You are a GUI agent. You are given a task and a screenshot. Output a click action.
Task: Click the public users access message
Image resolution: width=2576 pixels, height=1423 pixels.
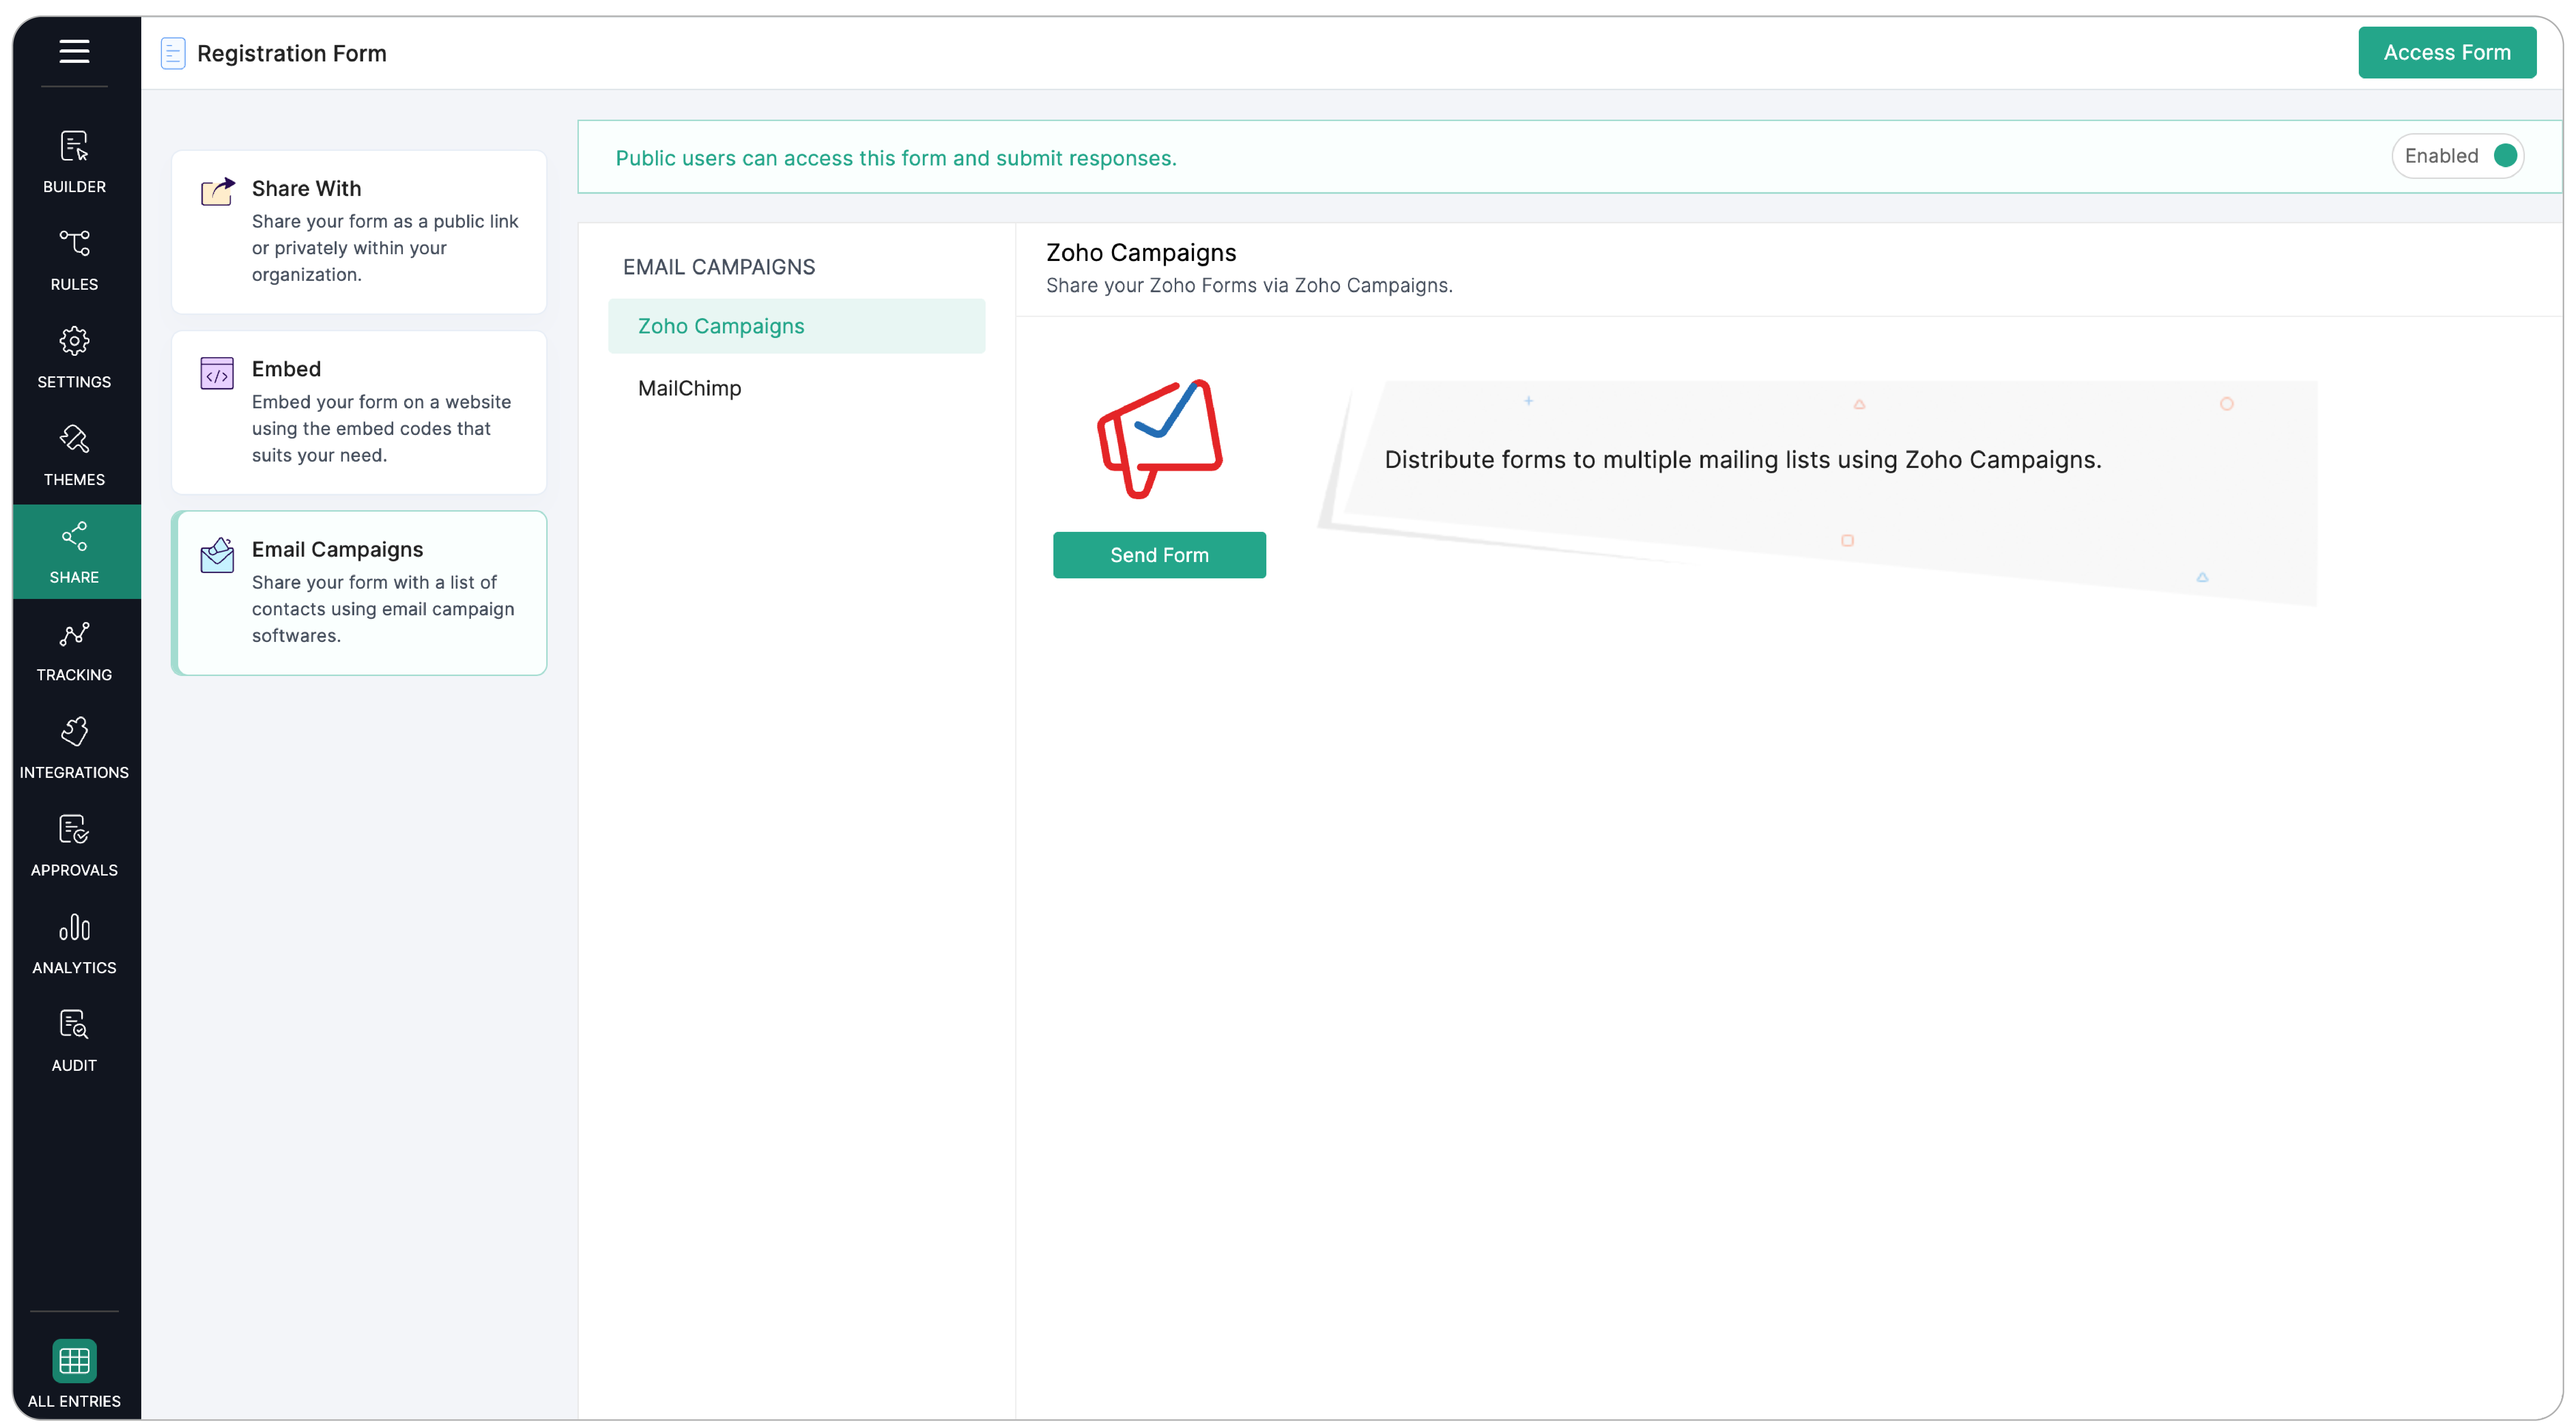click(896, 158)
